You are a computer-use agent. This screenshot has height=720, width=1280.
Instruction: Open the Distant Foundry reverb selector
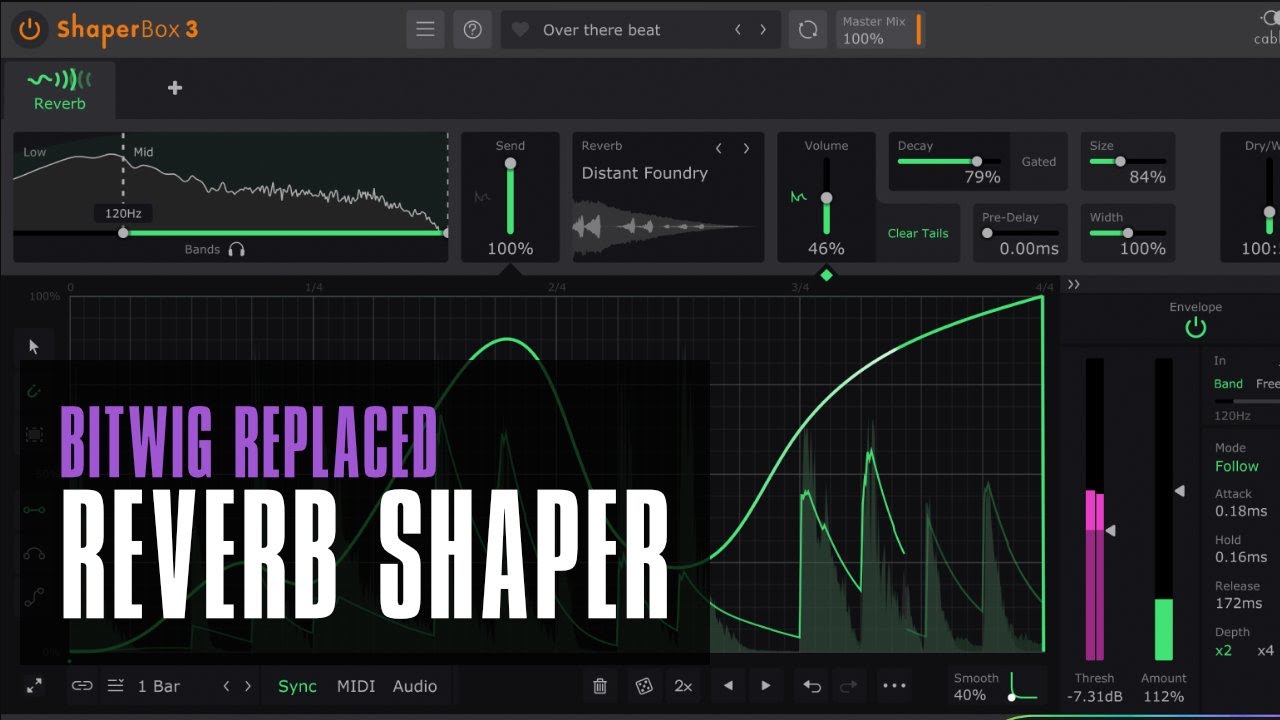pyautogui.click(x=645, y=173)
